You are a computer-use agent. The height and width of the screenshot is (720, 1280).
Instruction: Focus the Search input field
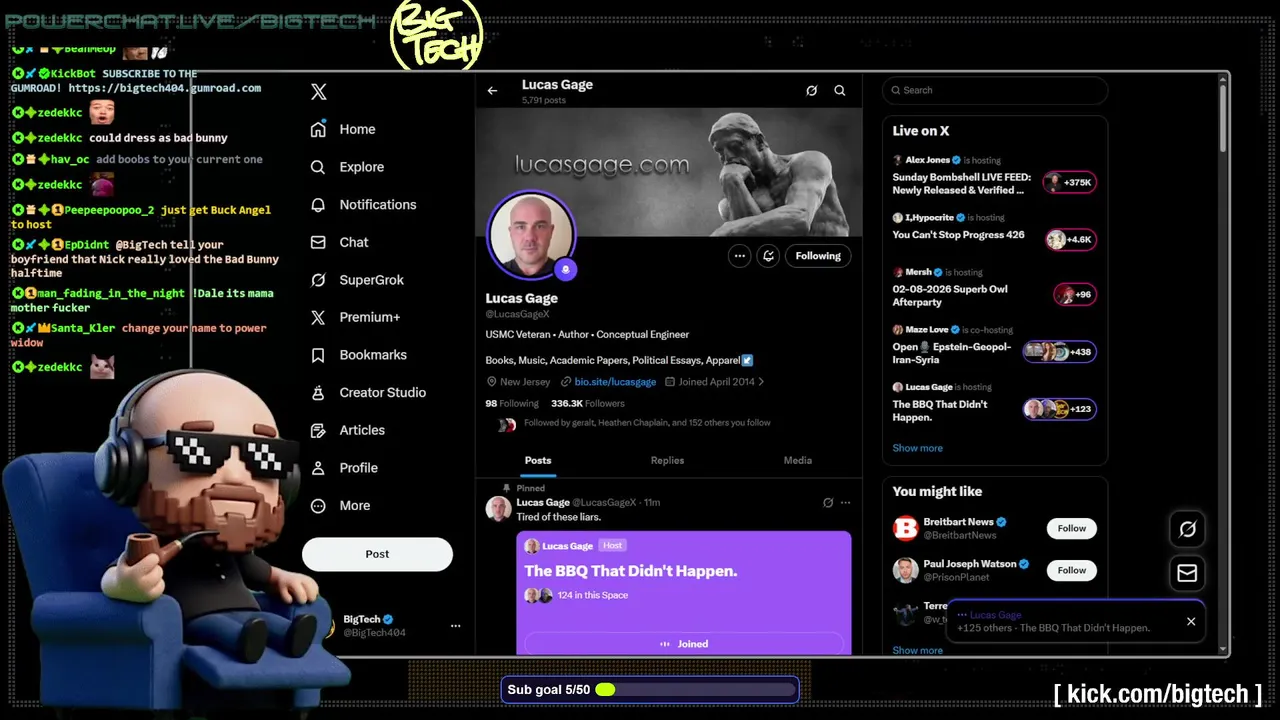coord(995,90)
